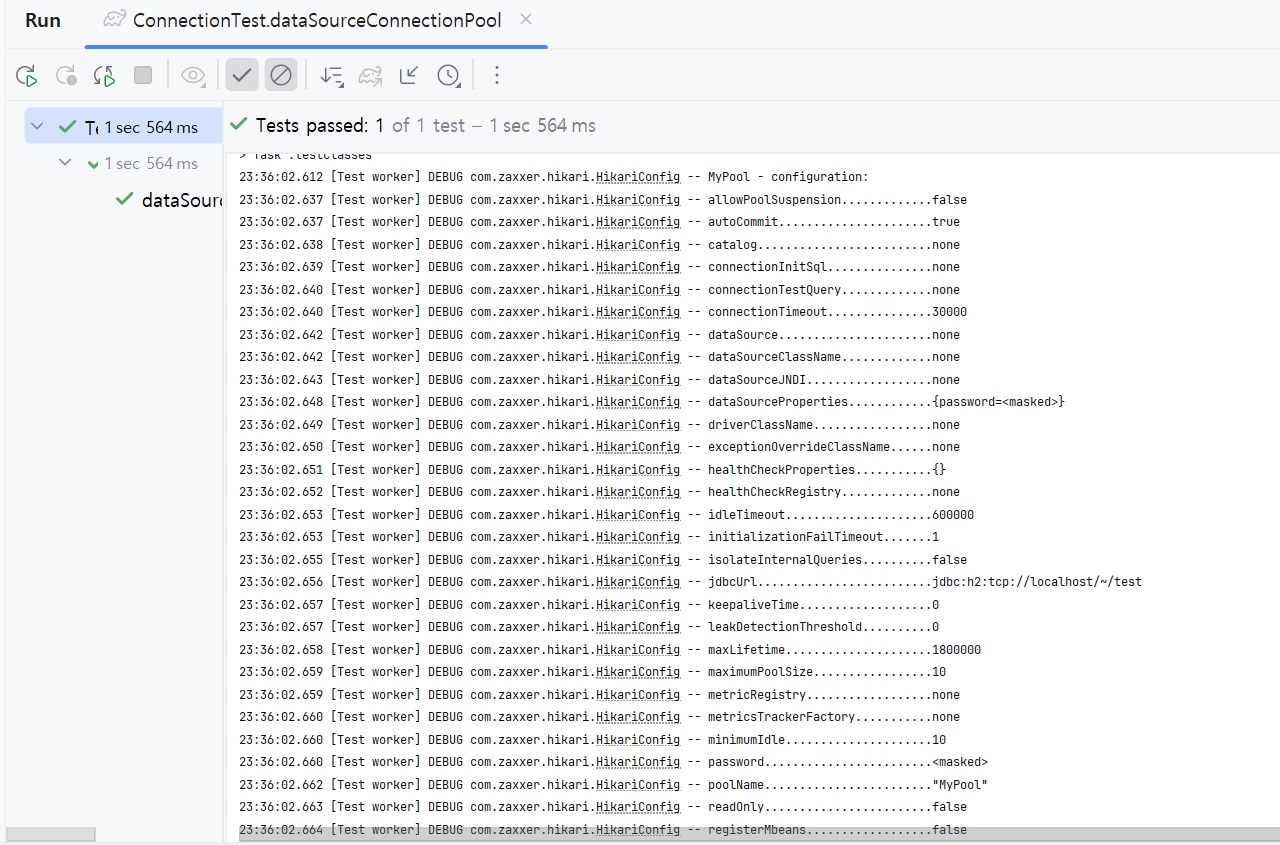1280x845 pixels.
Task: Click the jdbc:h2:tcp://localhost/~/test URL value
Action: [x=1037, y=582]
